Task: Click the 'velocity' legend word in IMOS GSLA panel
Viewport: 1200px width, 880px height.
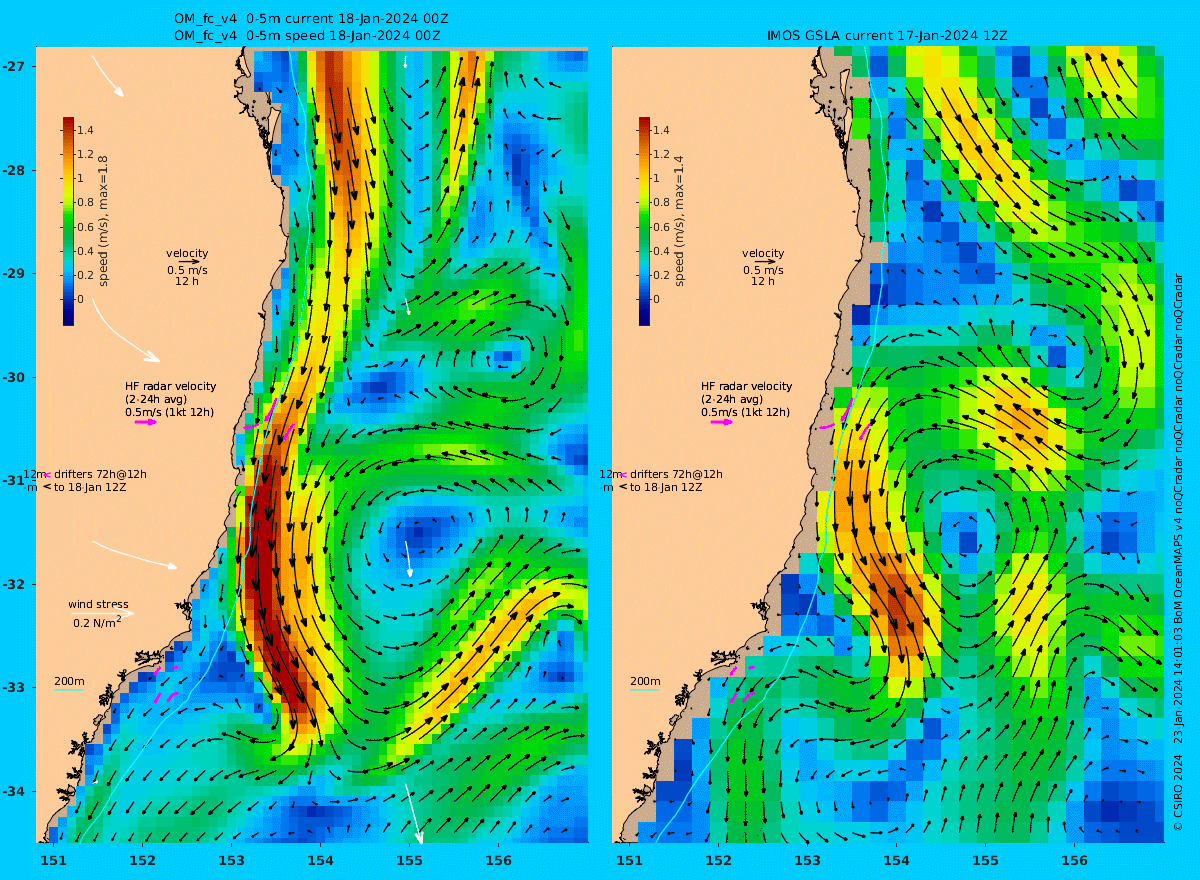Action: [763, 253]
